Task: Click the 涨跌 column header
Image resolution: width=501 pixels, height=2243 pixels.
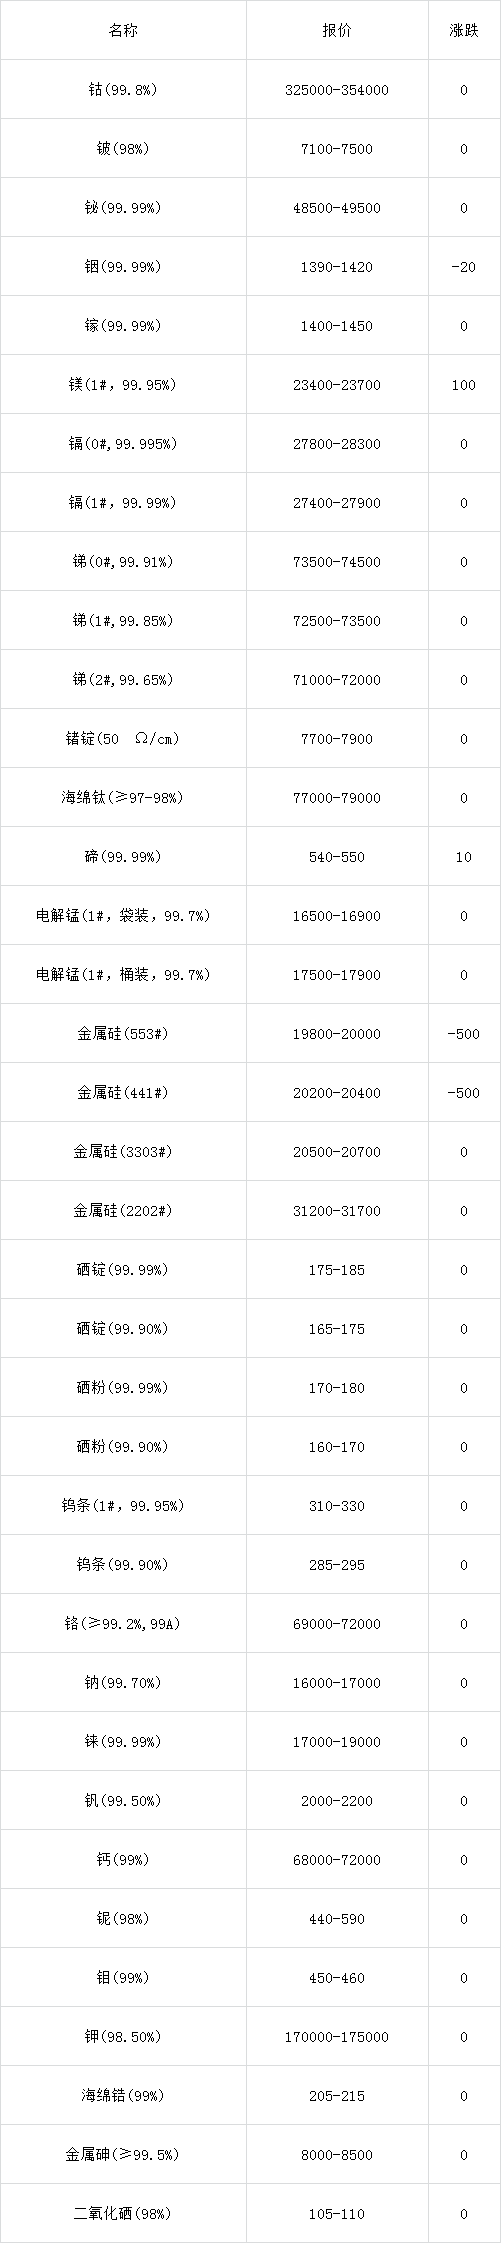Action: click(464, 30)
